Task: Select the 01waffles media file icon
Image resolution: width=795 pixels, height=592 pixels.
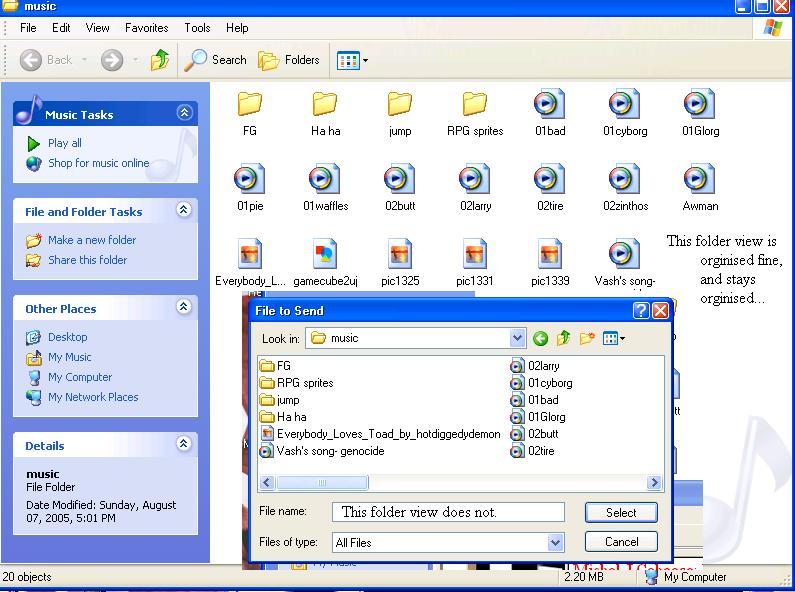Action: [x=324, y=180]
